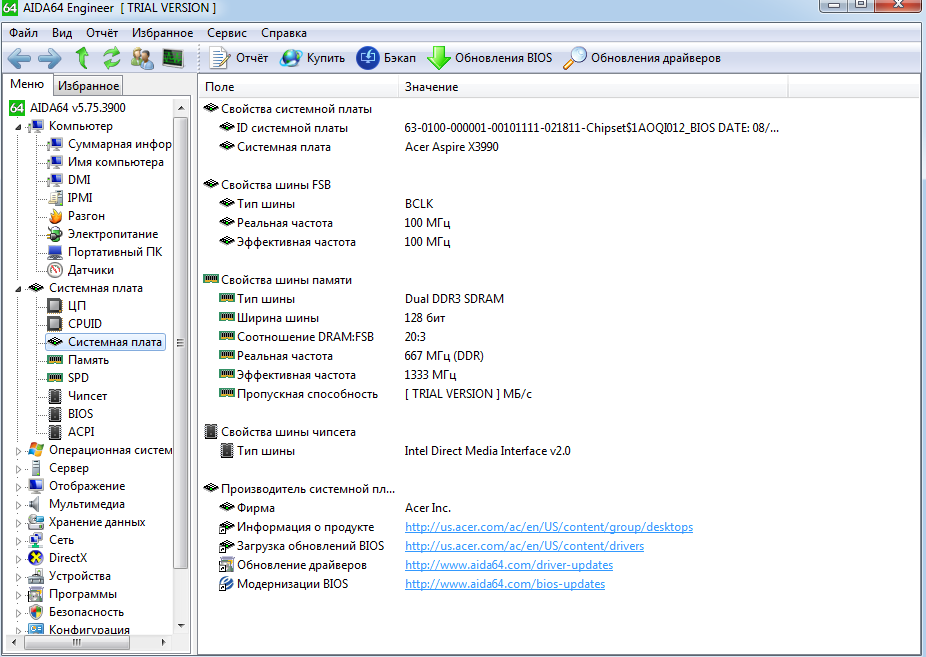The width and height of the screenshot is (926, 657).
Task: Click the Безопасность shield icon
Action: [36, 612]
